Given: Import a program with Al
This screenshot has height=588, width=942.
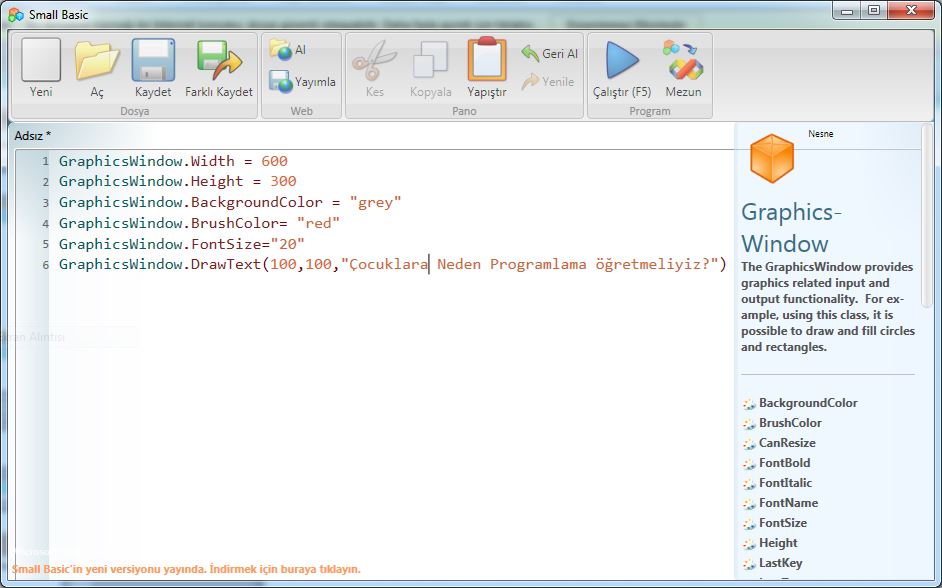Looking at the screenshot, I should (287, 49).
